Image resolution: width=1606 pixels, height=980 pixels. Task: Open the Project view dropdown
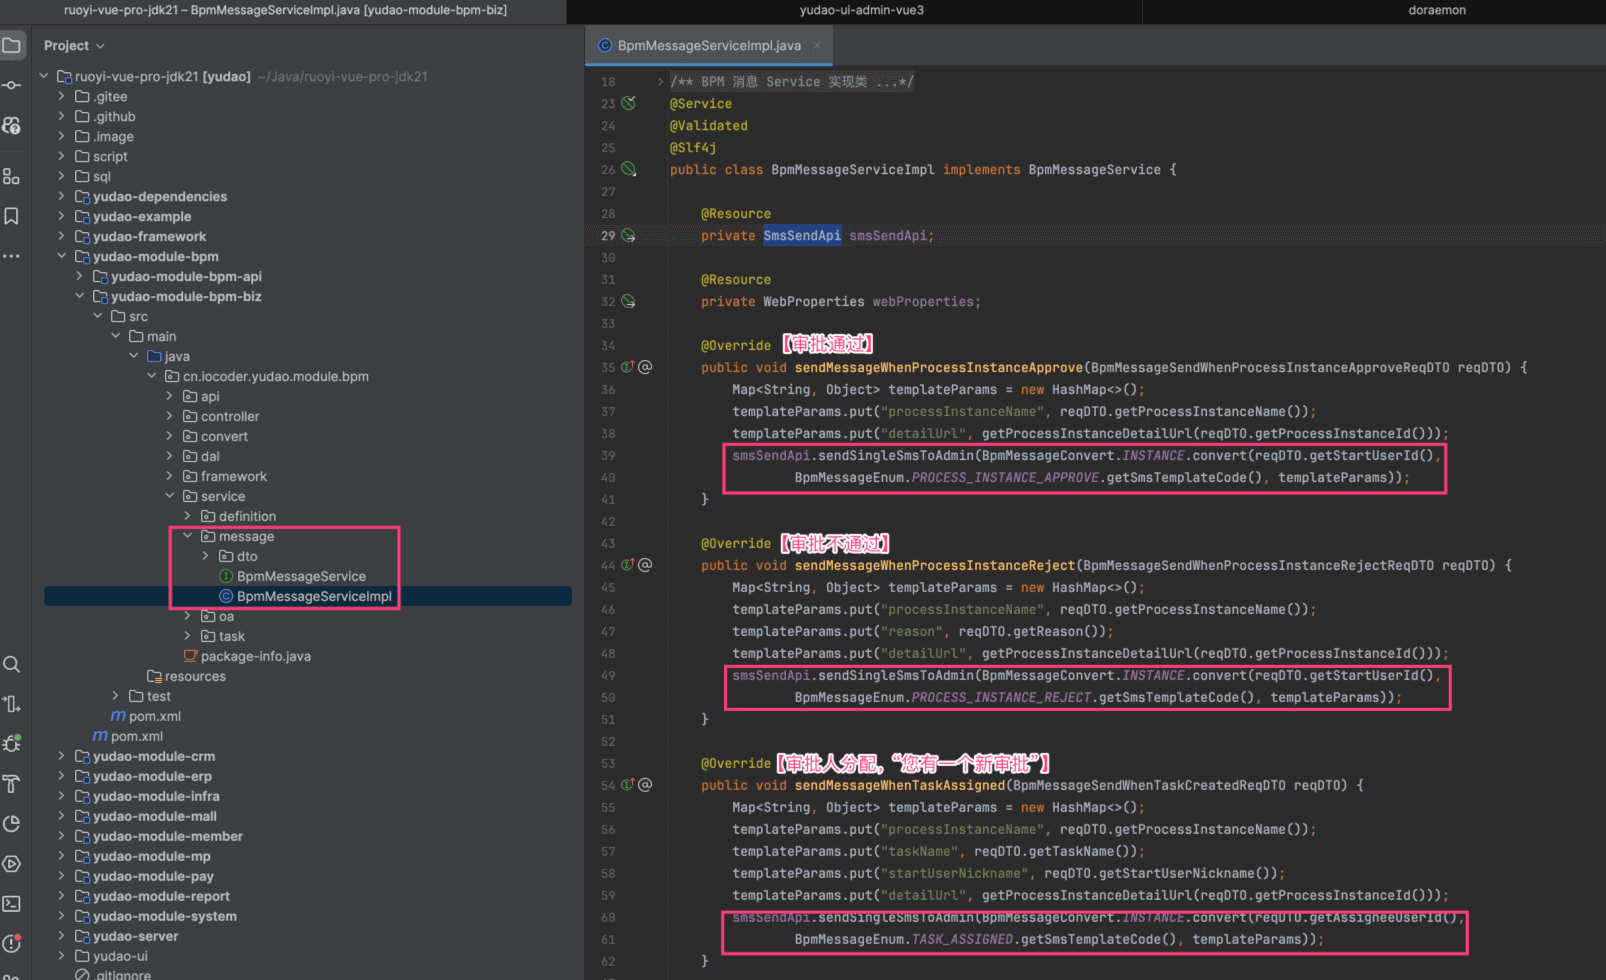(74, 46)
